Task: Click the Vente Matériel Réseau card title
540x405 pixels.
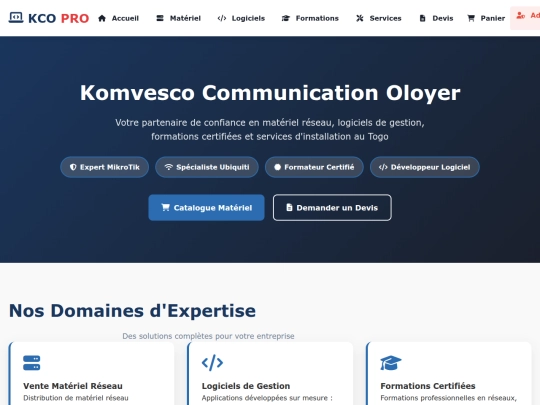Action: click(73, 386)
